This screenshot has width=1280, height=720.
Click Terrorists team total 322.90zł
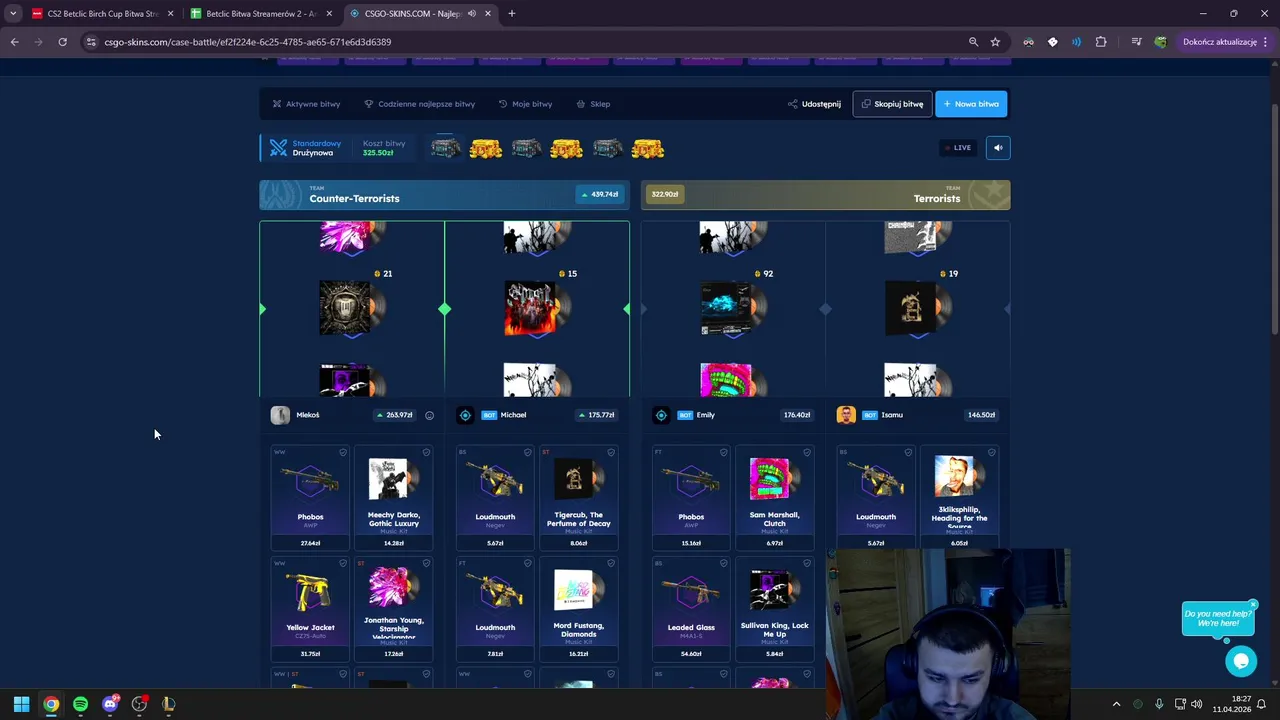(x=665, y=194)
